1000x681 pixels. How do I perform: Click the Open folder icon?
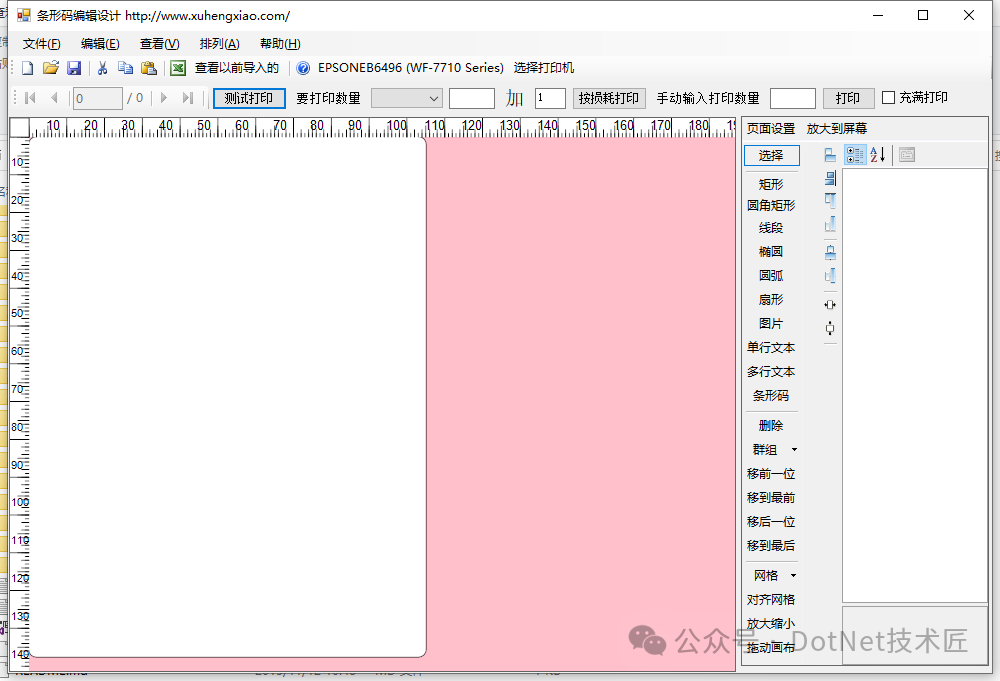point(50,68)
